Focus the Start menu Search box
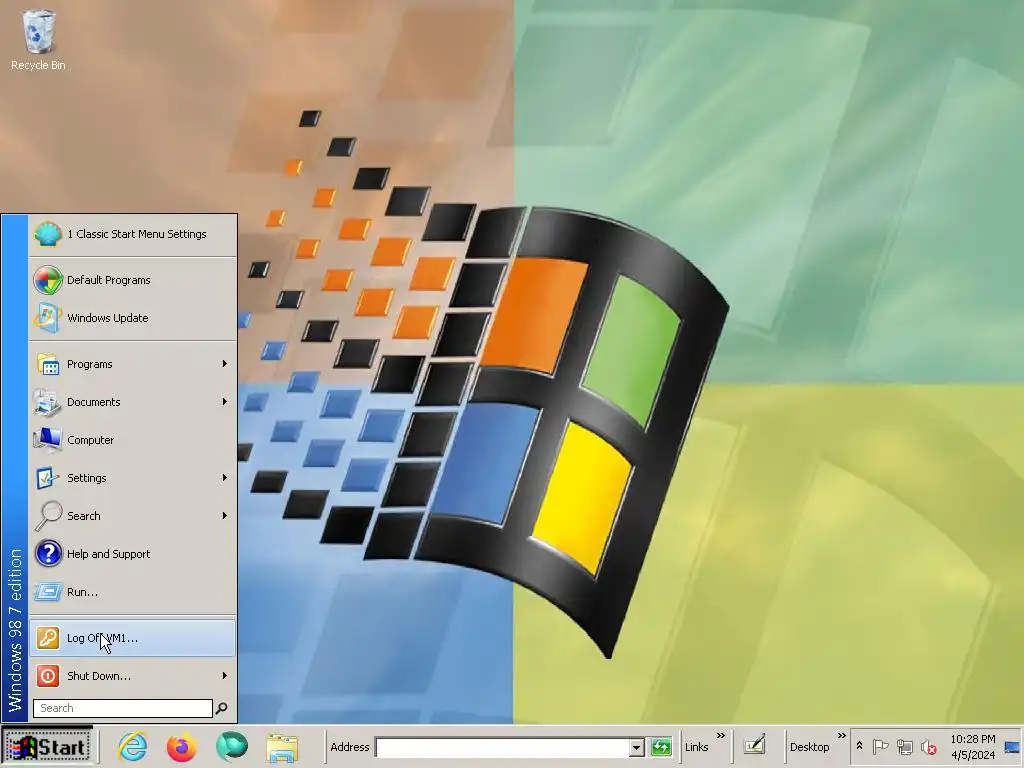 (123, 708)
